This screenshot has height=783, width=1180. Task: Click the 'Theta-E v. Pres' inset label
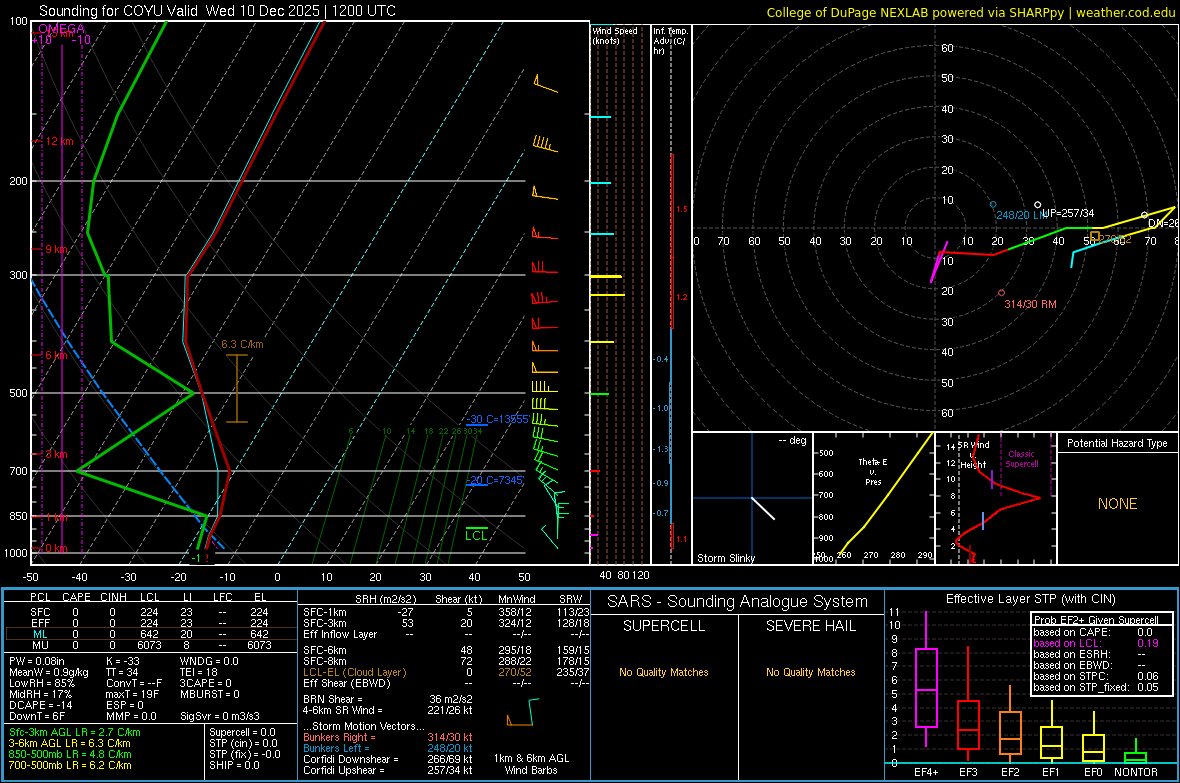click(x=873, y=471)
